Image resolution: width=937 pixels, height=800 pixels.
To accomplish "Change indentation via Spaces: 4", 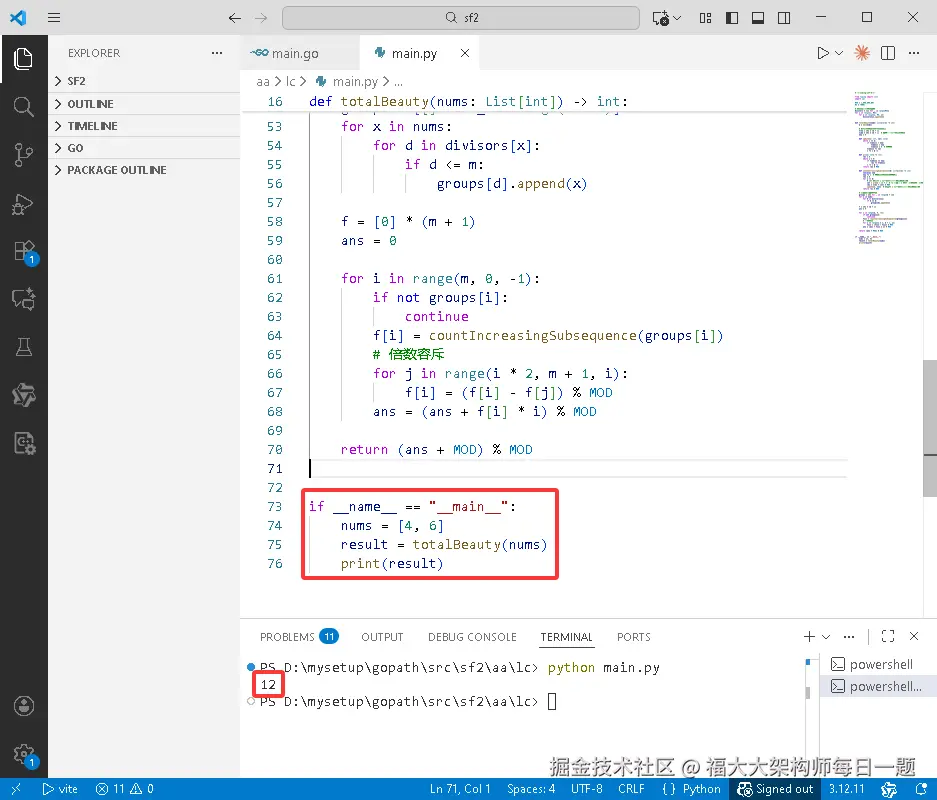I will click(x=531, y=789).
